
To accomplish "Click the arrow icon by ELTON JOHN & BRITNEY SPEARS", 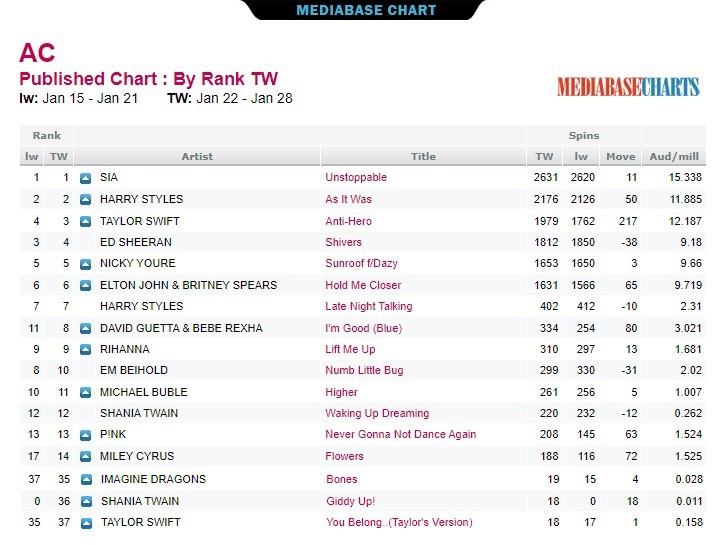I will [x=85, y=286].
